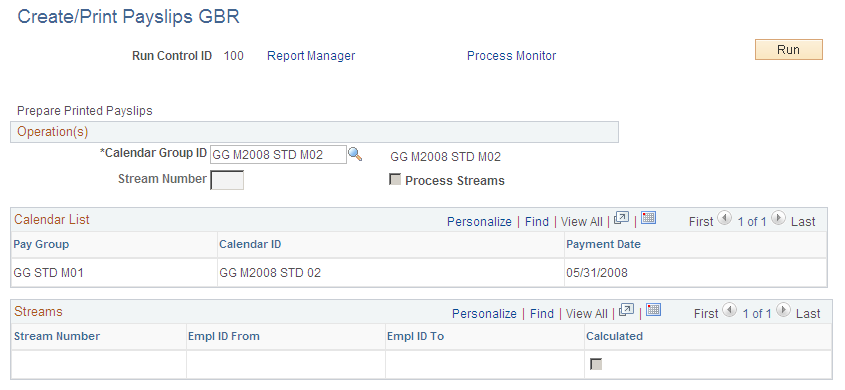The height and width of the screenshot is (390, 845).
Task: Go to Last in Calendar List
Action: [x=803, y=221]
